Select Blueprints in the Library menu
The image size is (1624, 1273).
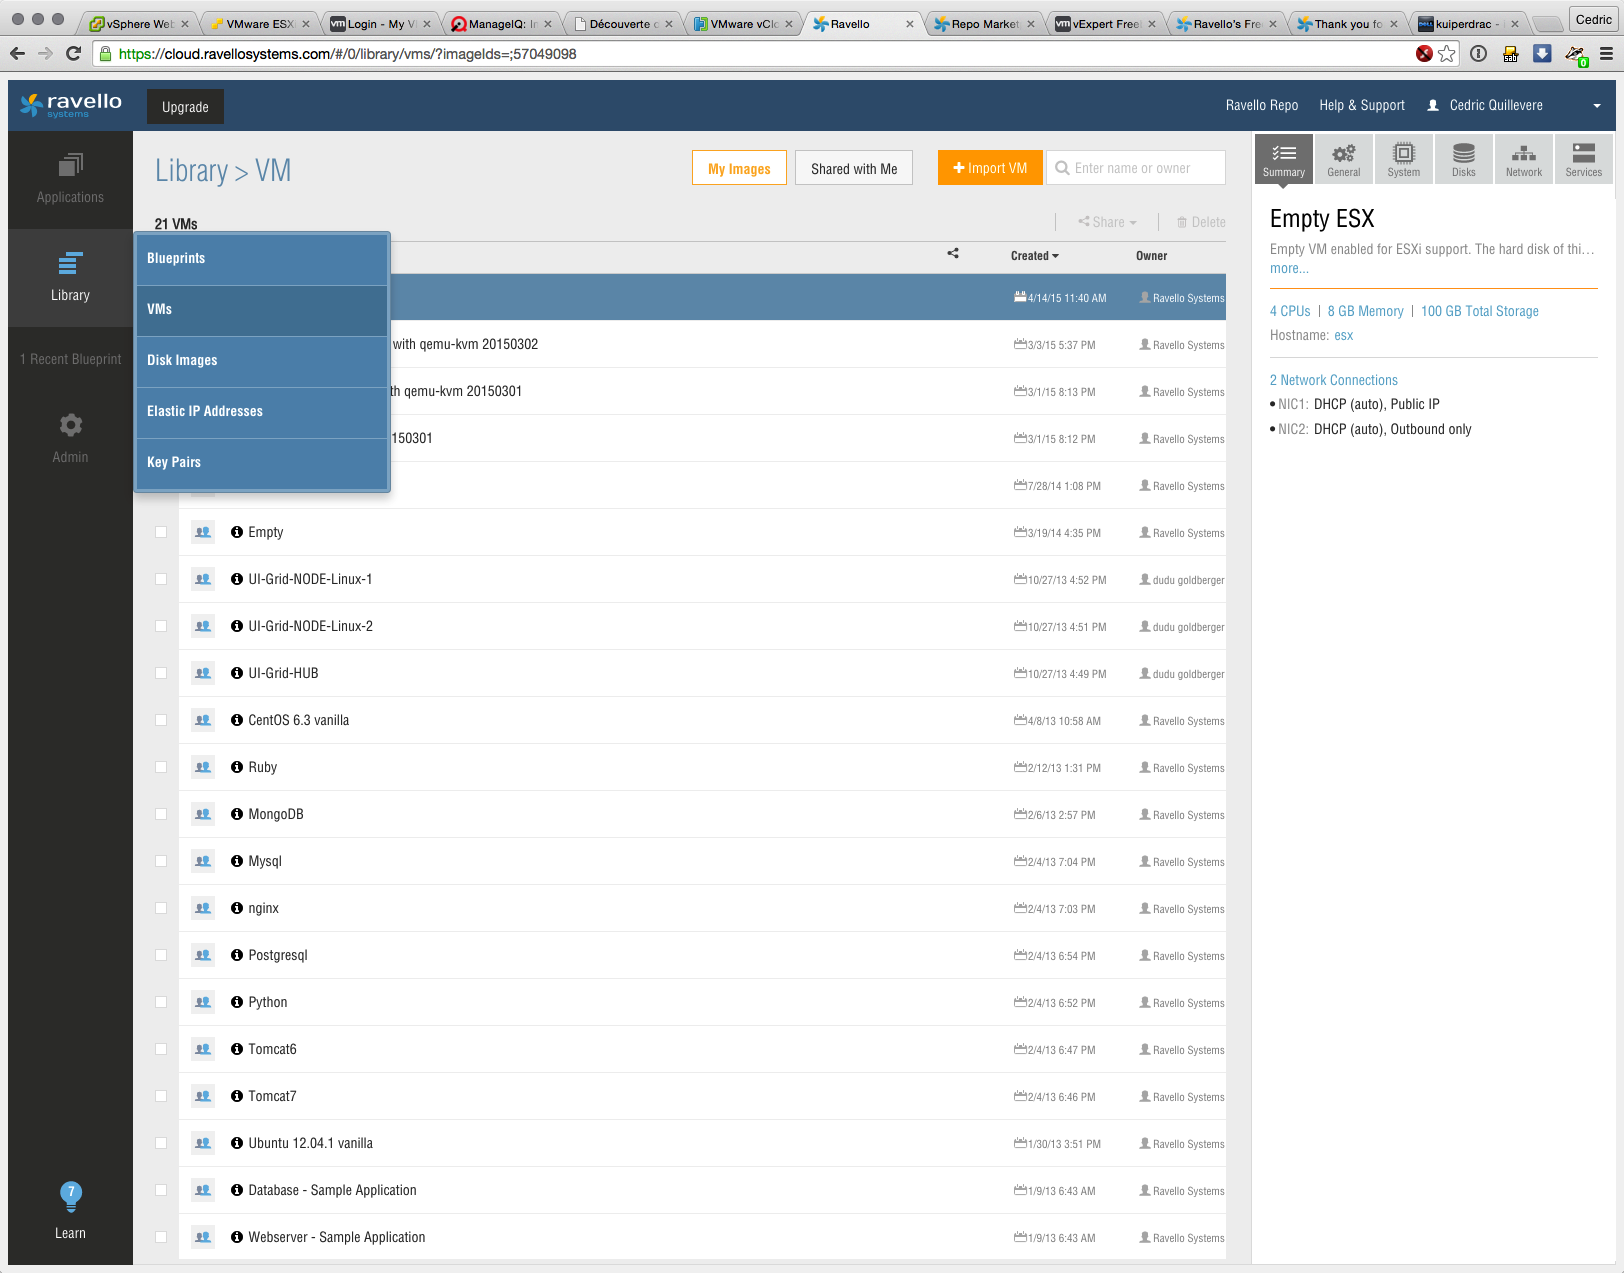pyautogui.click(x=176, y=258)
